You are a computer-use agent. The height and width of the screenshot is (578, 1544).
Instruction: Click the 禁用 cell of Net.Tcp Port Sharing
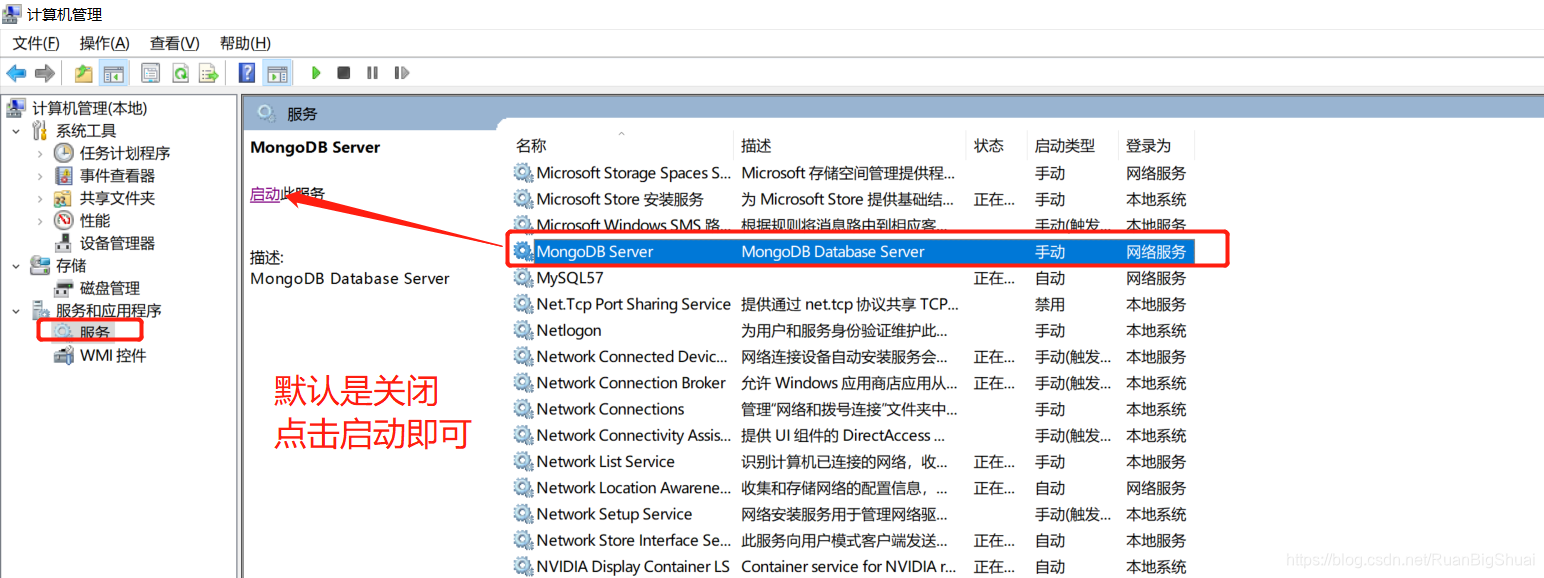pos(1050,304)
